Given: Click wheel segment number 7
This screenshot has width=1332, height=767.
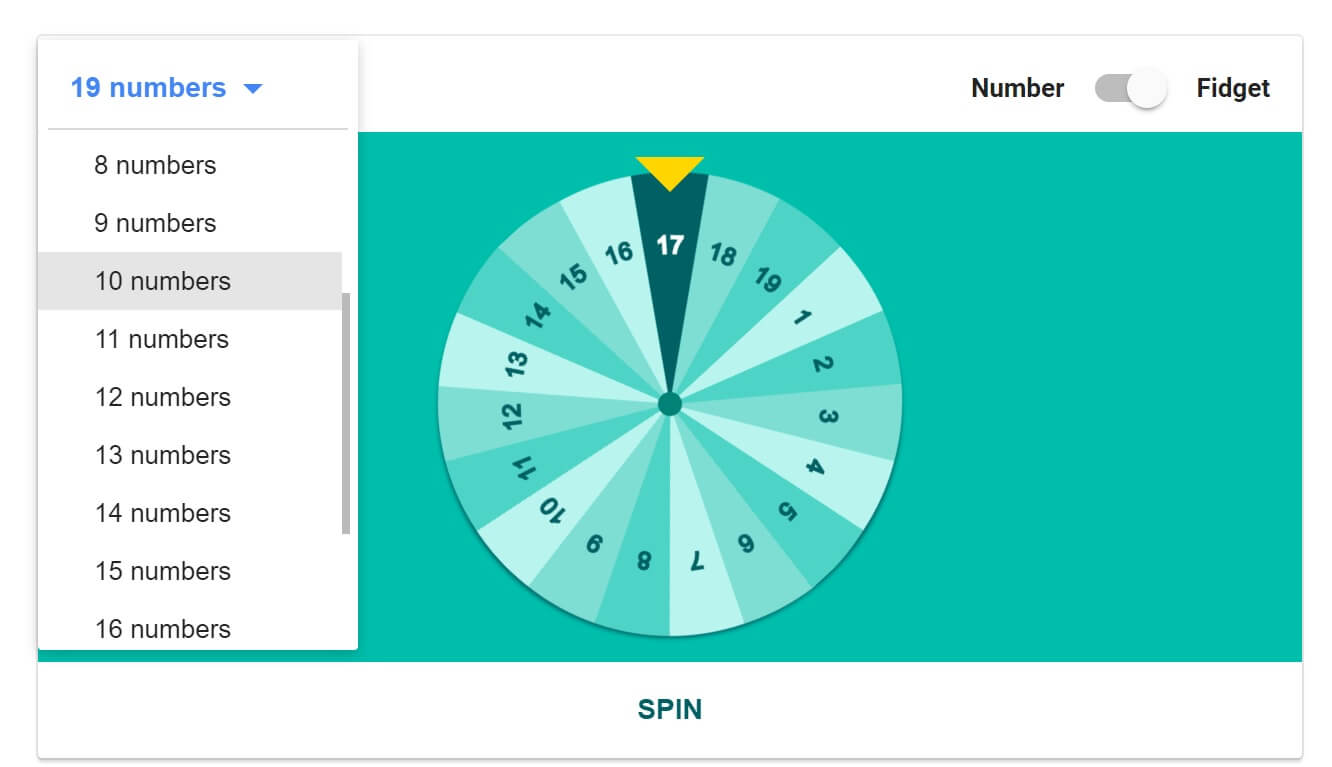Looking at the screenshot, I should click(x=696, y=562).
